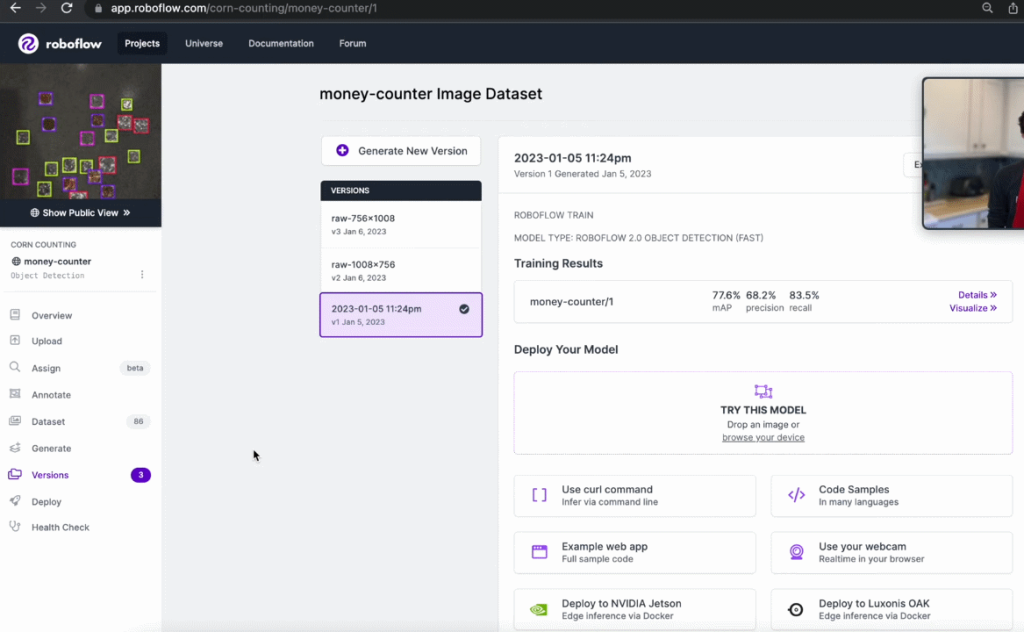Click the NVIDIA Jetson logo icon
1024x632 pixels.
pos(539,609)
